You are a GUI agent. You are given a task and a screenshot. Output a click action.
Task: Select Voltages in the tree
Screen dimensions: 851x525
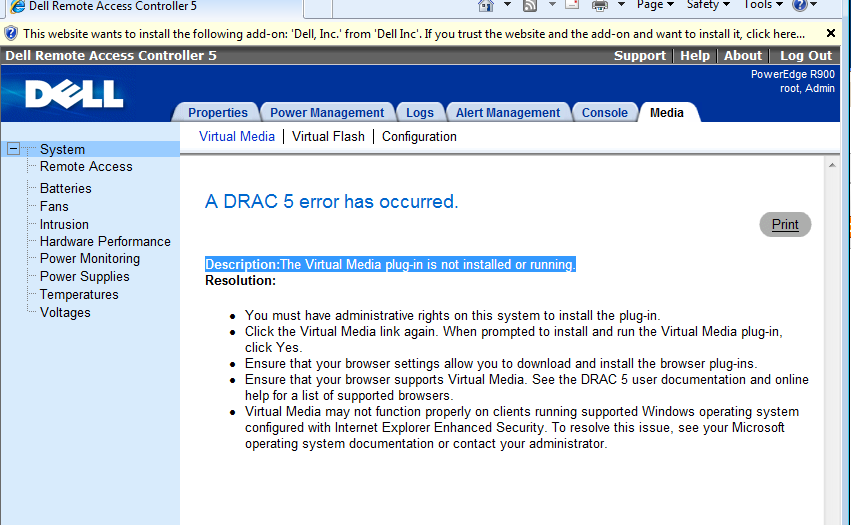coord(65,313)
